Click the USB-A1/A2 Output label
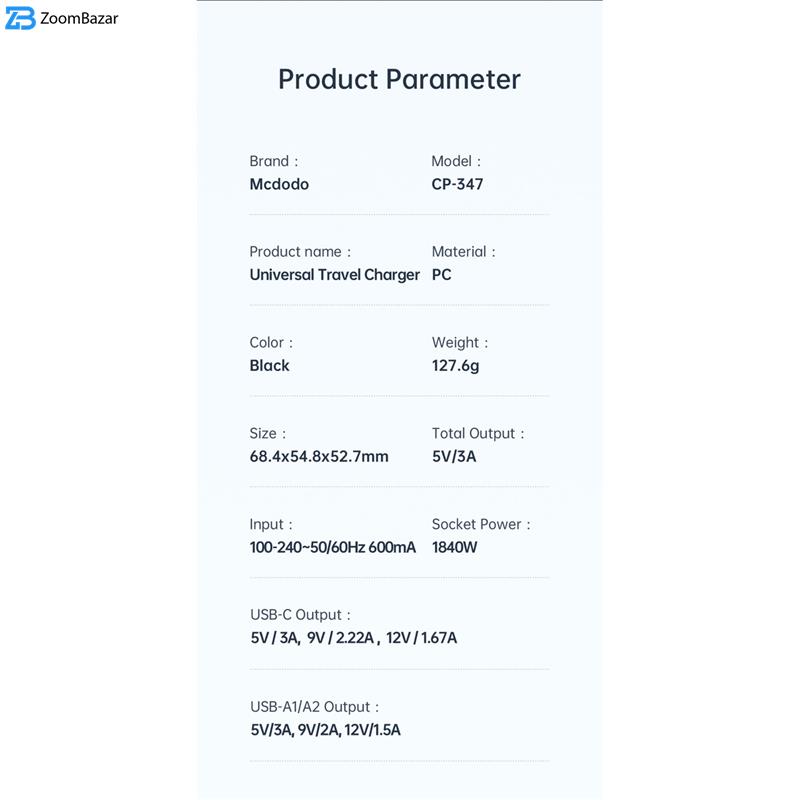This screenshot has height=800, width=800. tap(314, 707)
